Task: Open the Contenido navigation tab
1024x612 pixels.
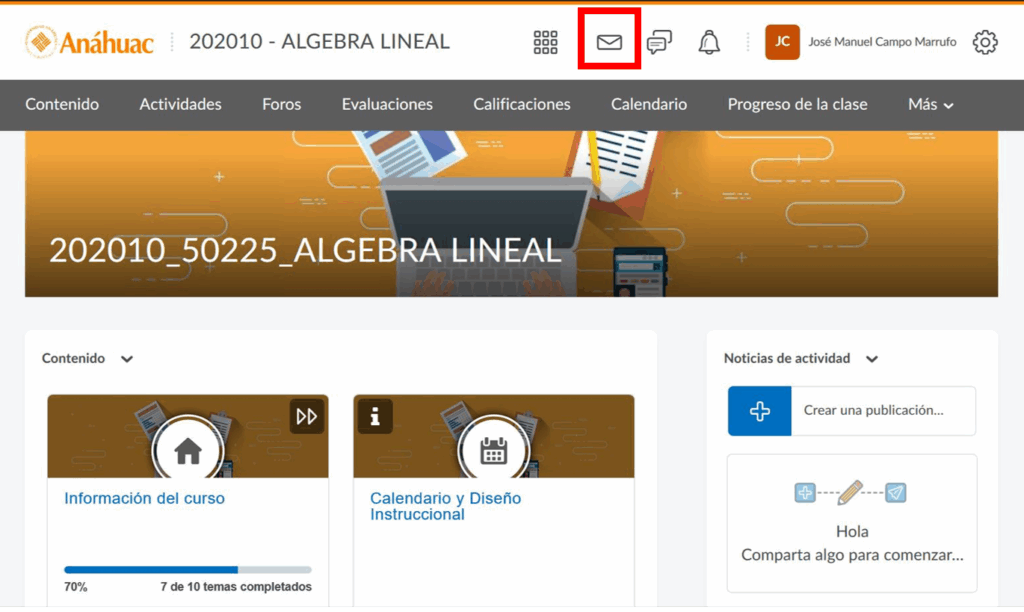Action: (62, 104)
